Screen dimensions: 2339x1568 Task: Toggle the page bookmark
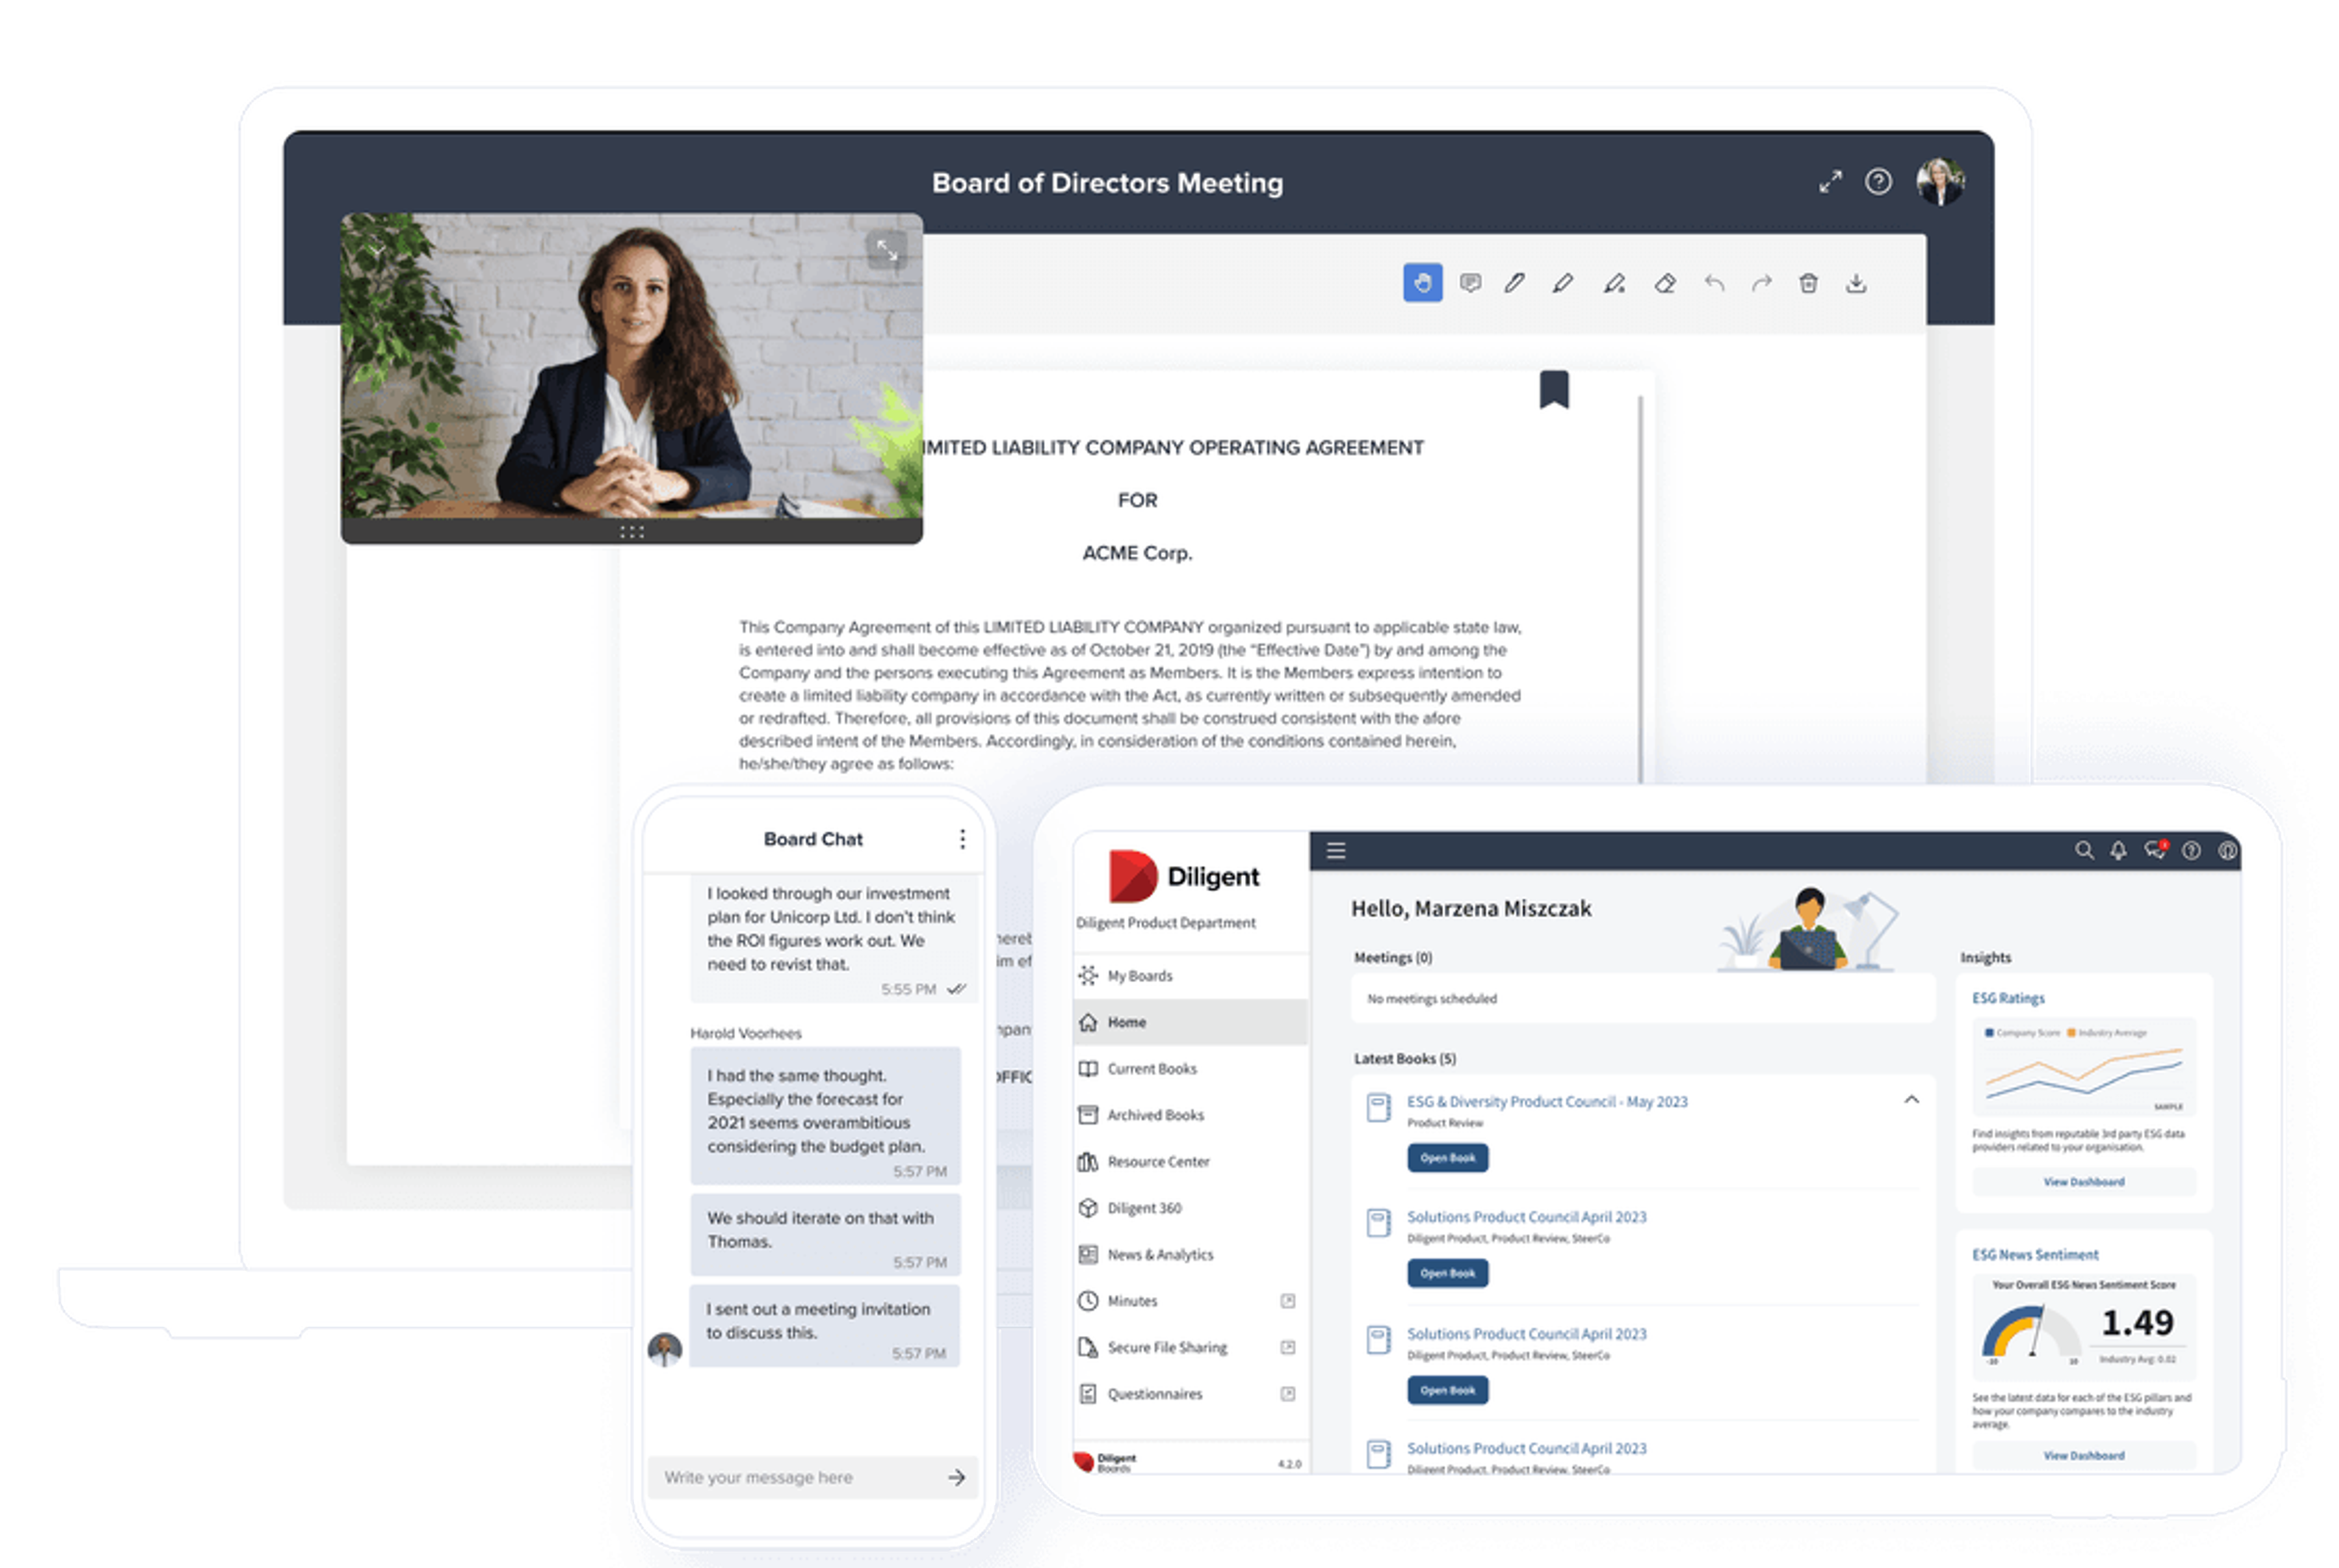pos(1553,389)
